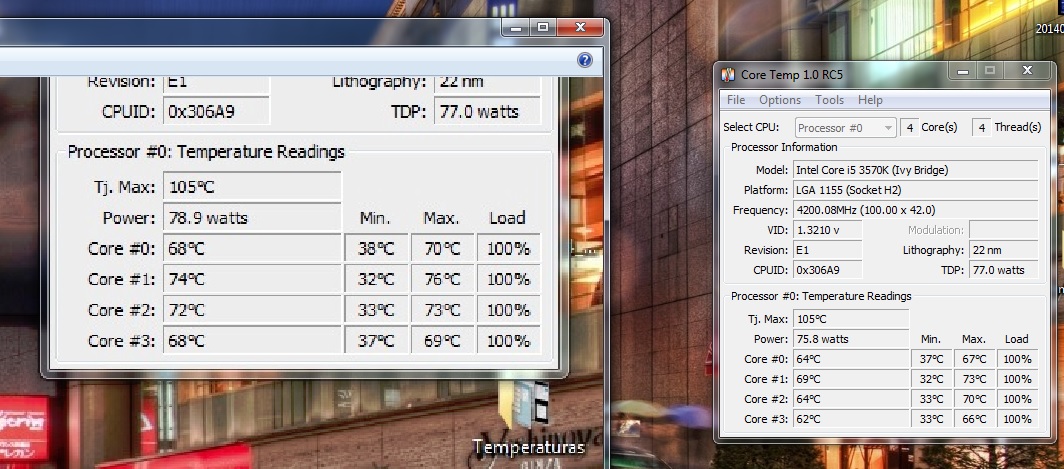Select the Temperaturas desktop item
This screenshot has width=1064, height=469.
pyautogui.click(x=527, y=445)
